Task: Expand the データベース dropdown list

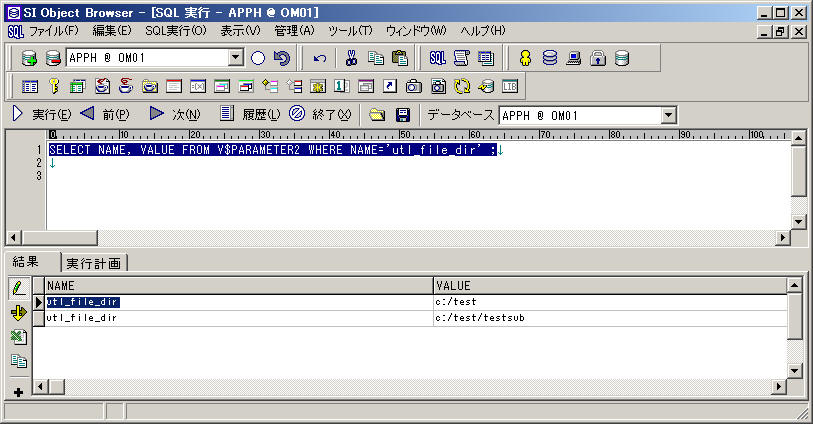Action: click(x=668, y=115)
